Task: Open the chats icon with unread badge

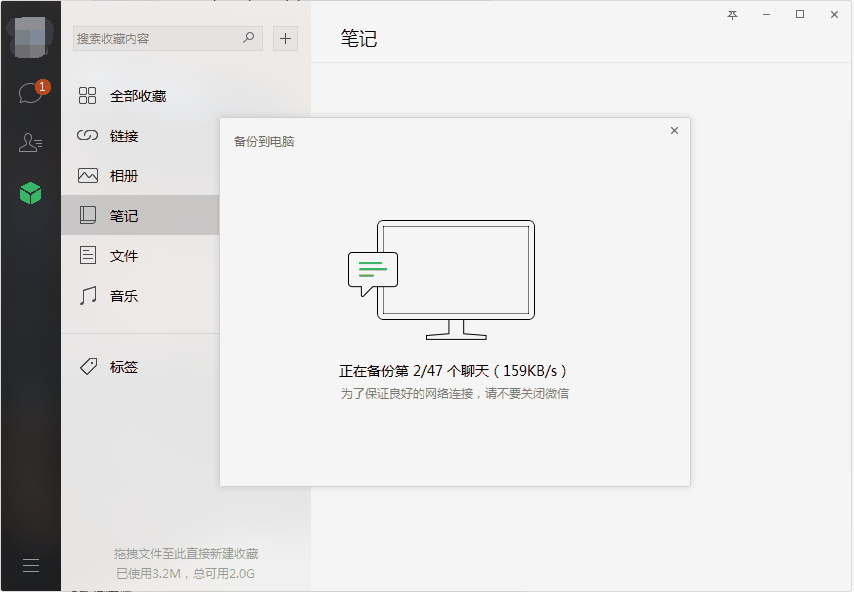Action: 31,93
